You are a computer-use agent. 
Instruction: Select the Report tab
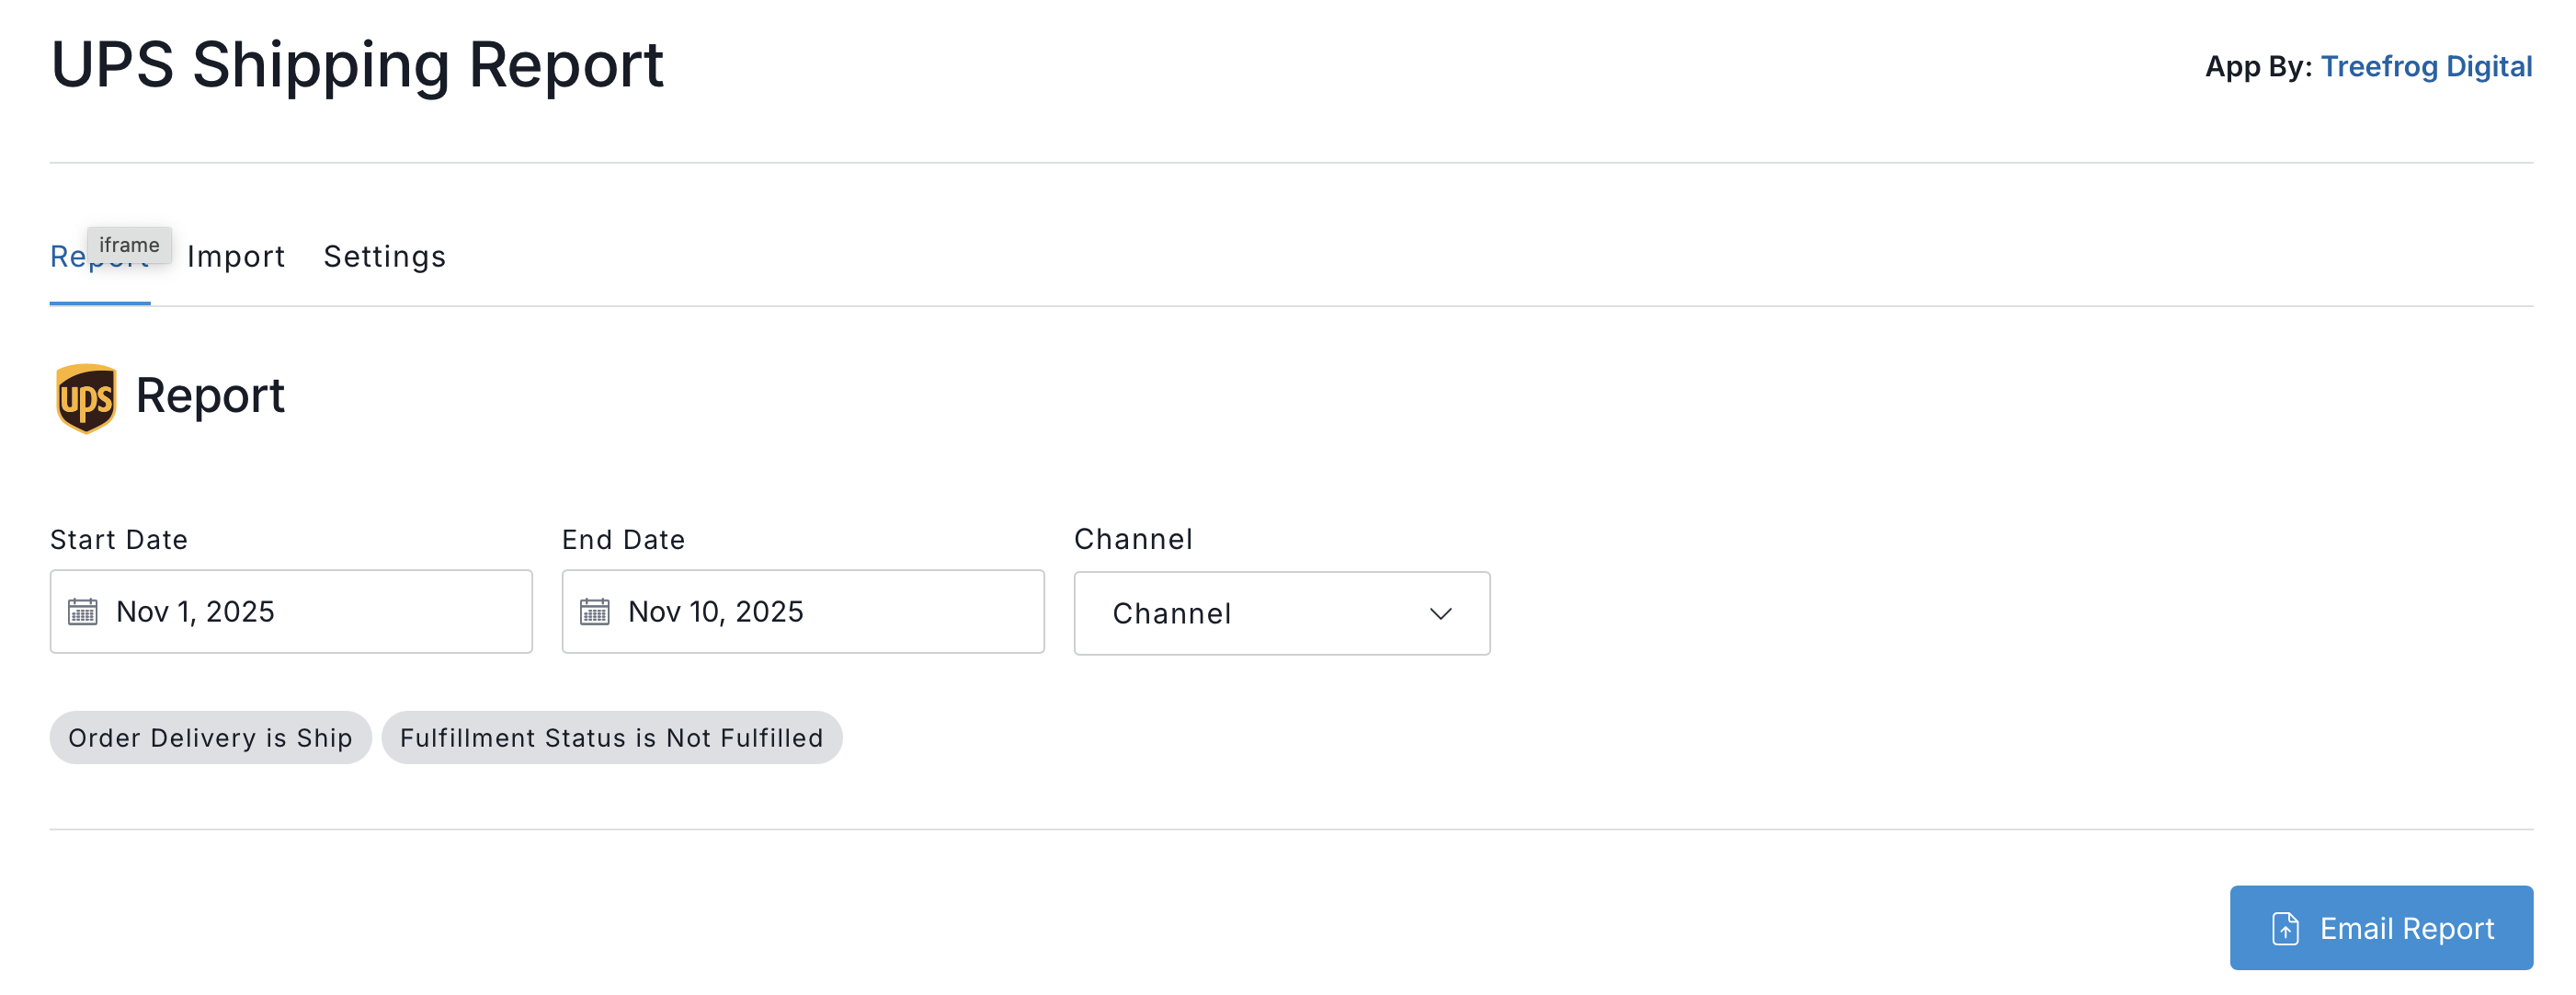click(68, 260)
